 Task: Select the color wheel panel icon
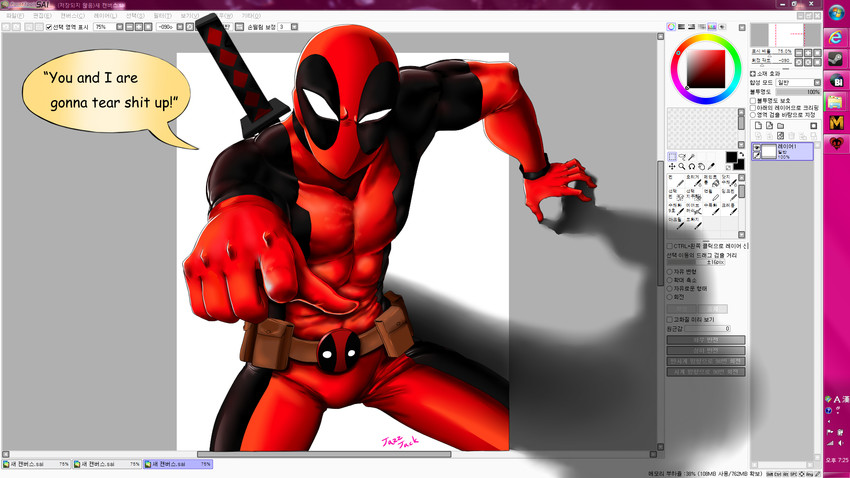pyautogui.click(x=671, y=27)
